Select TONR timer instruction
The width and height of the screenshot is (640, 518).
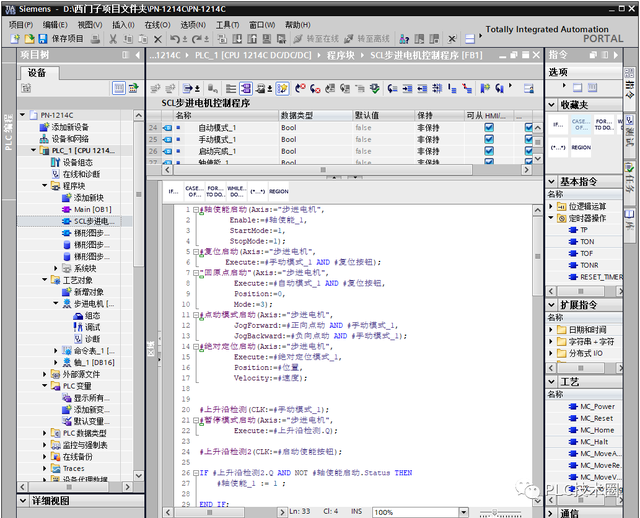point(584,265)
